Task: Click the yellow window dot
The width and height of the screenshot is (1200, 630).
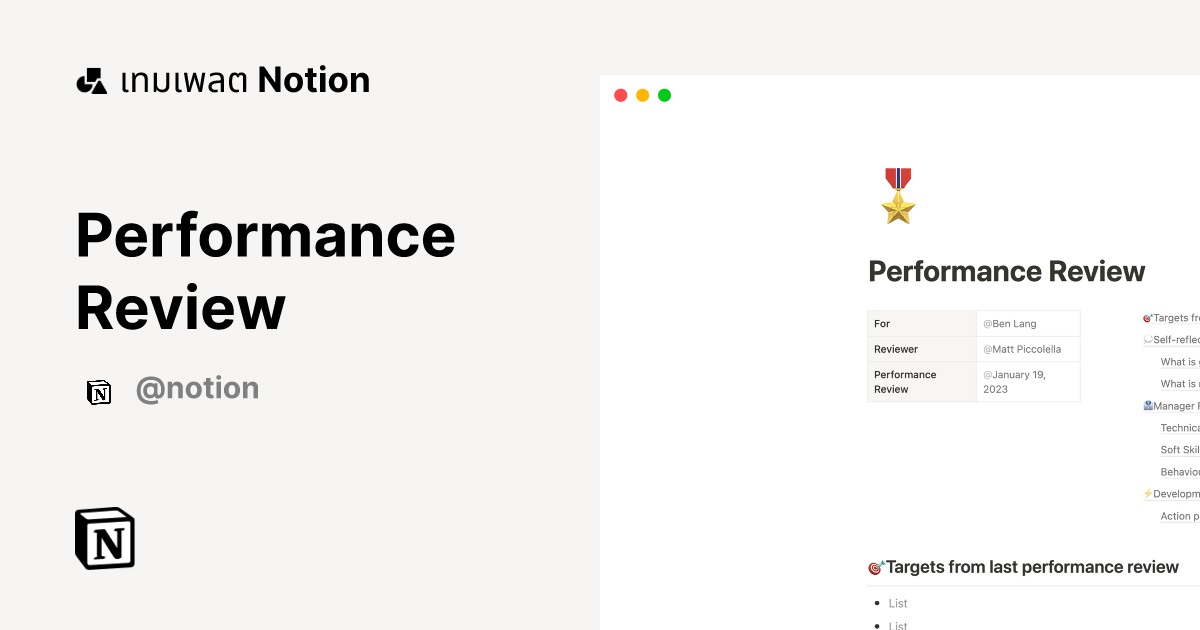Action: tap(642, 94)
